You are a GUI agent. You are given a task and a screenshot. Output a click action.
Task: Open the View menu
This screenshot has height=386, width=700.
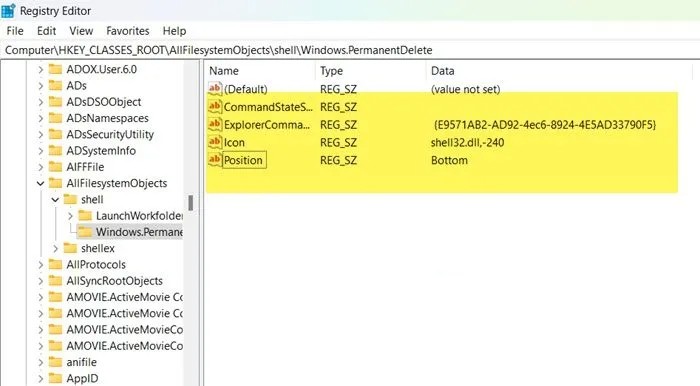tap(81, 31)
